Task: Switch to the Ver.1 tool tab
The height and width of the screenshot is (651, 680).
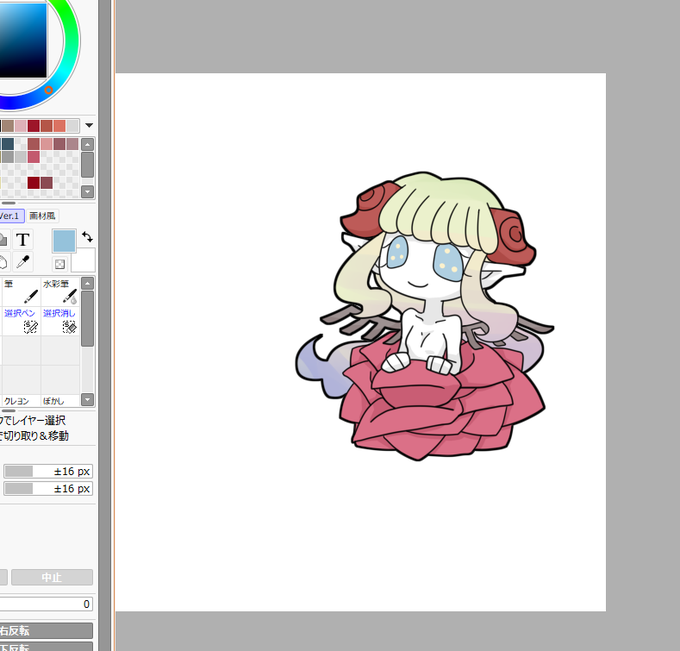Action: pyautogui.click(x=10, y=216)
